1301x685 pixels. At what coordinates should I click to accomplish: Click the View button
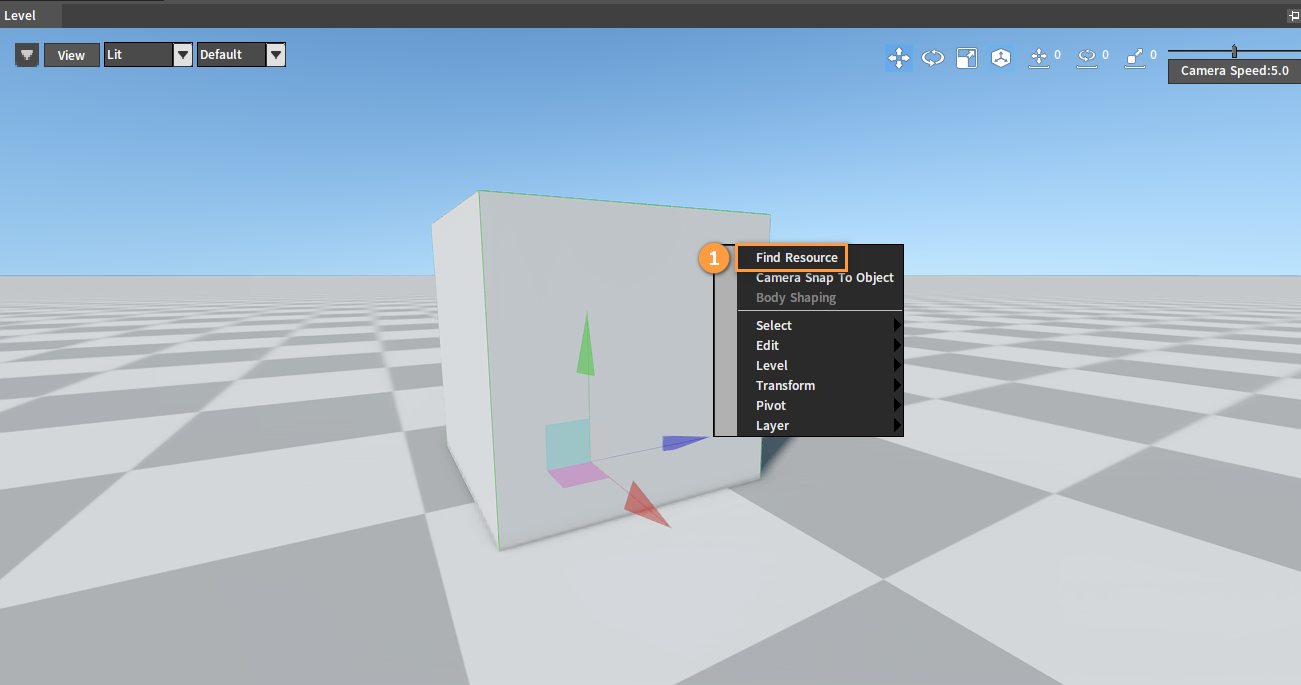tap(71, 55)
